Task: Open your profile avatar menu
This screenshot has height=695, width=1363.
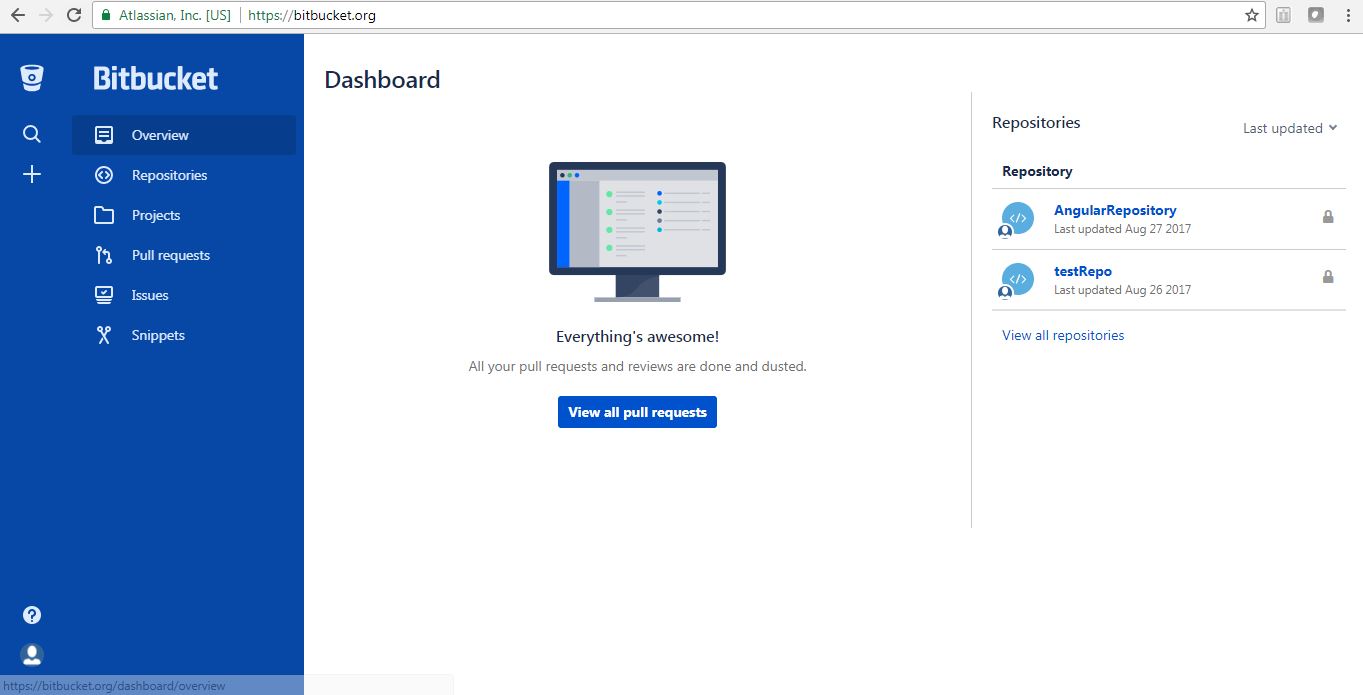Action: click(x=31, y=654)
